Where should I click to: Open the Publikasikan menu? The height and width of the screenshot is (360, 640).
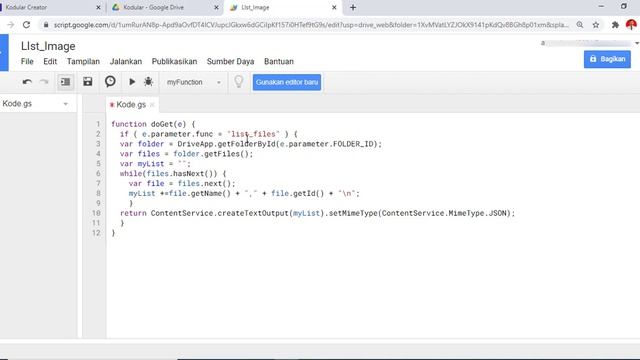pyautogui.click(x=174, y=62)
